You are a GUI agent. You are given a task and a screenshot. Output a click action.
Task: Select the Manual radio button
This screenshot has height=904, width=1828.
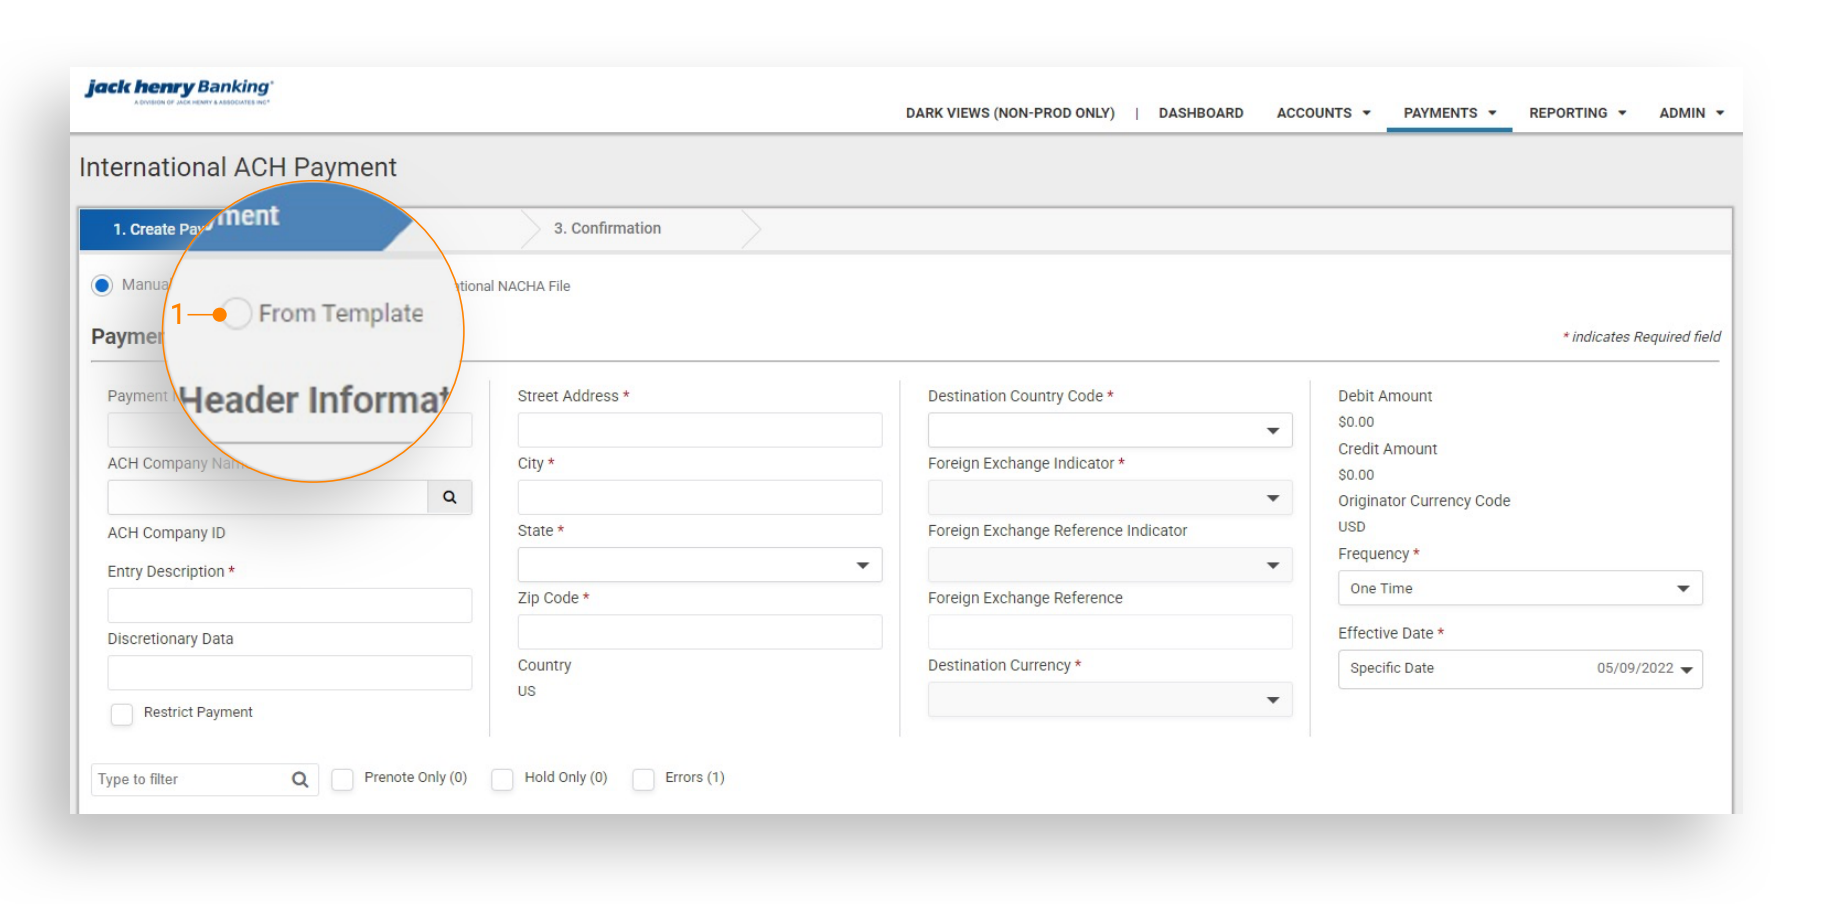coord(102,285)
